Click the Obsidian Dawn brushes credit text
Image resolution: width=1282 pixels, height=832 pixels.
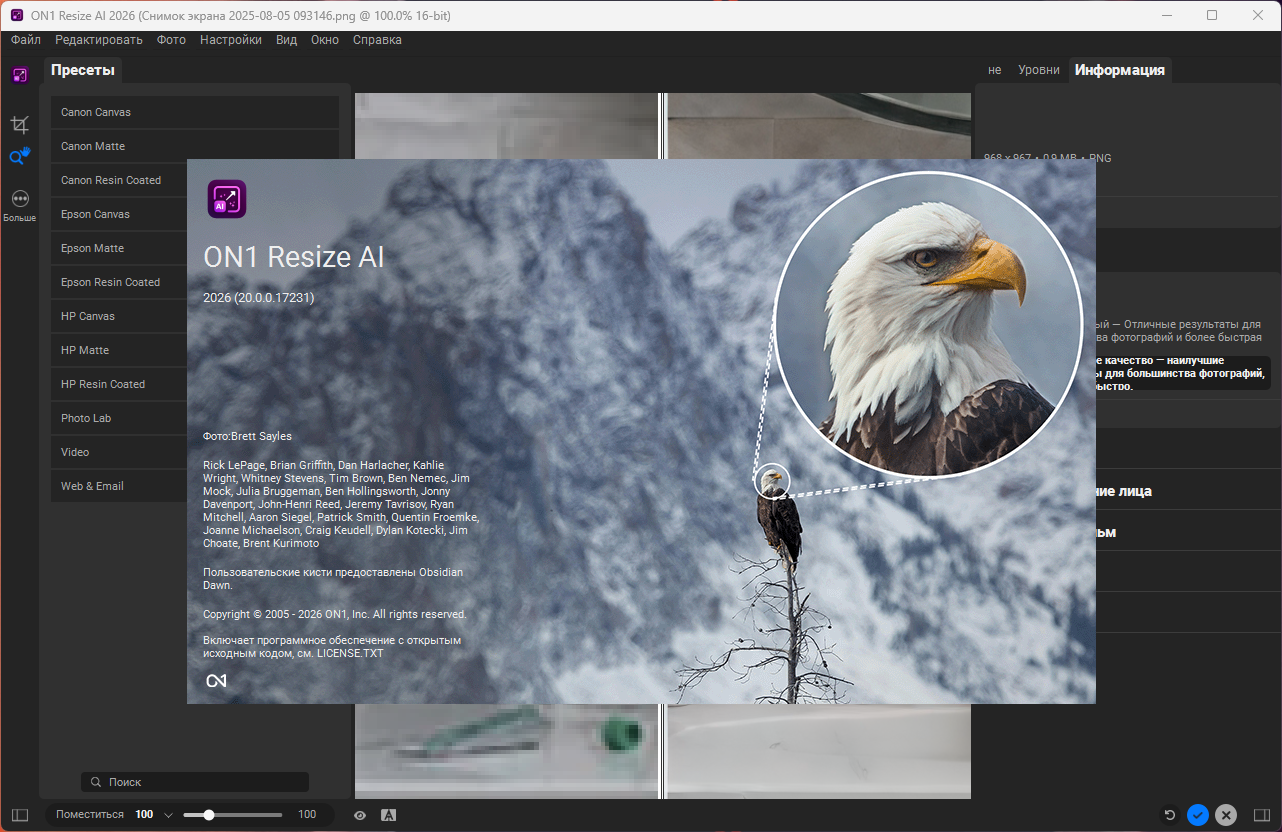(x=333, y=578)
